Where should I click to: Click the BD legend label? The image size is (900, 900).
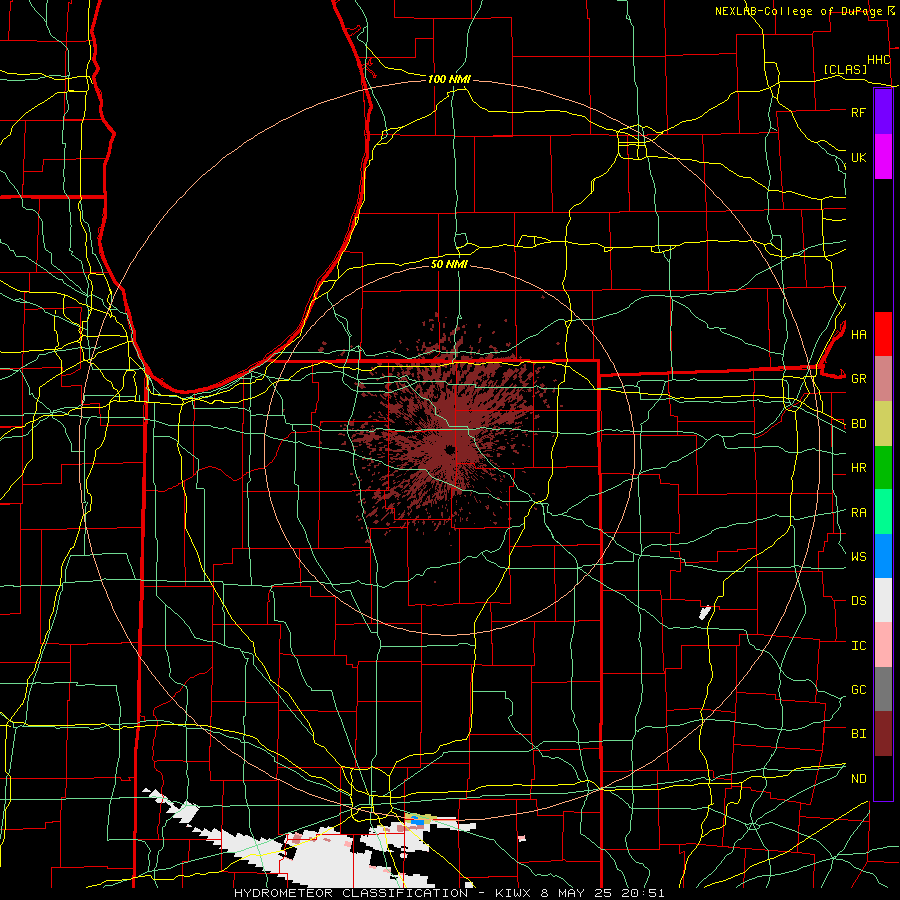tap(858, 424)
